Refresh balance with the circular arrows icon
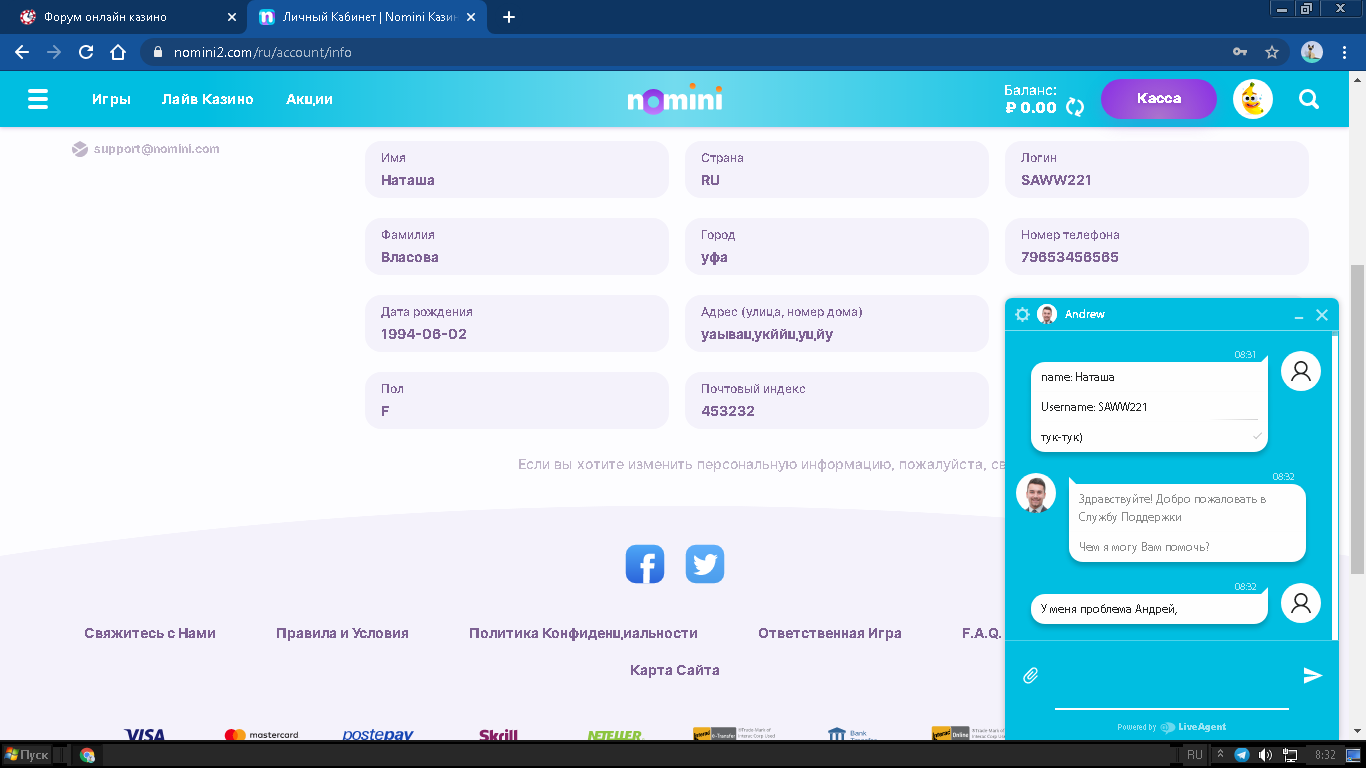Screen dimensions: 1366x768 tap(1075, 107)
